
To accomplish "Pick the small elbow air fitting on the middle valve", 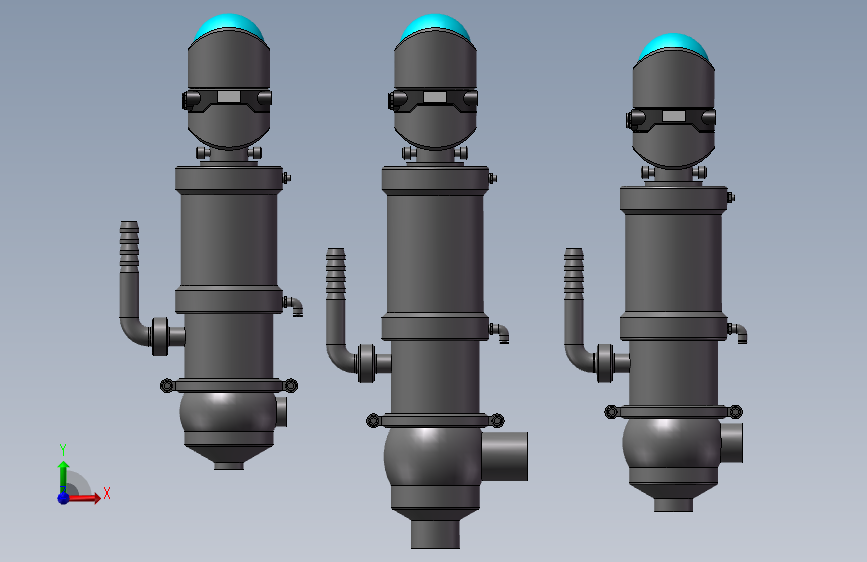I will [499, 333].
